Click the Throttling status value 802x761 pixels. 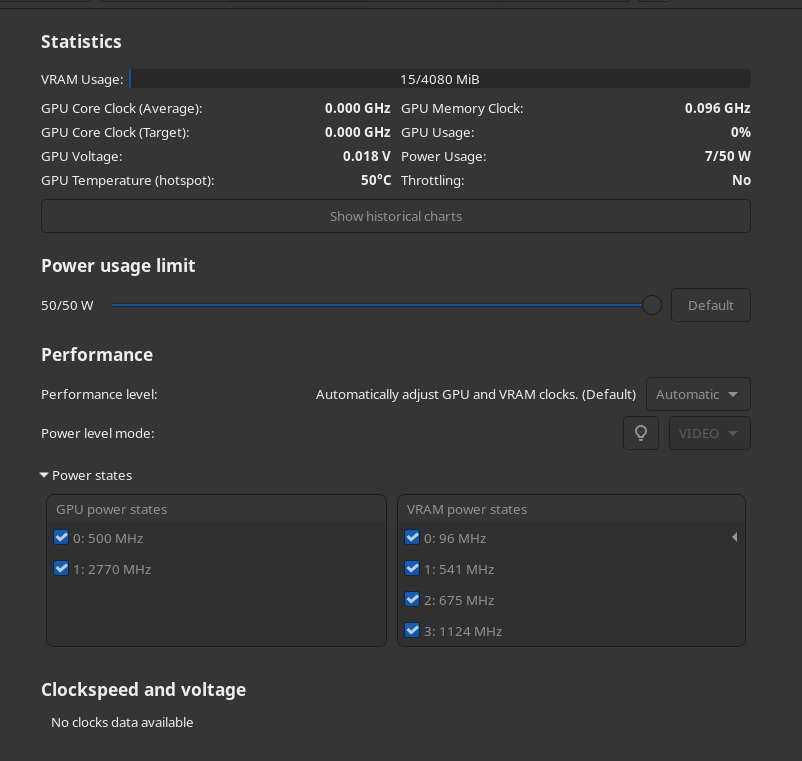coord(741,180)
